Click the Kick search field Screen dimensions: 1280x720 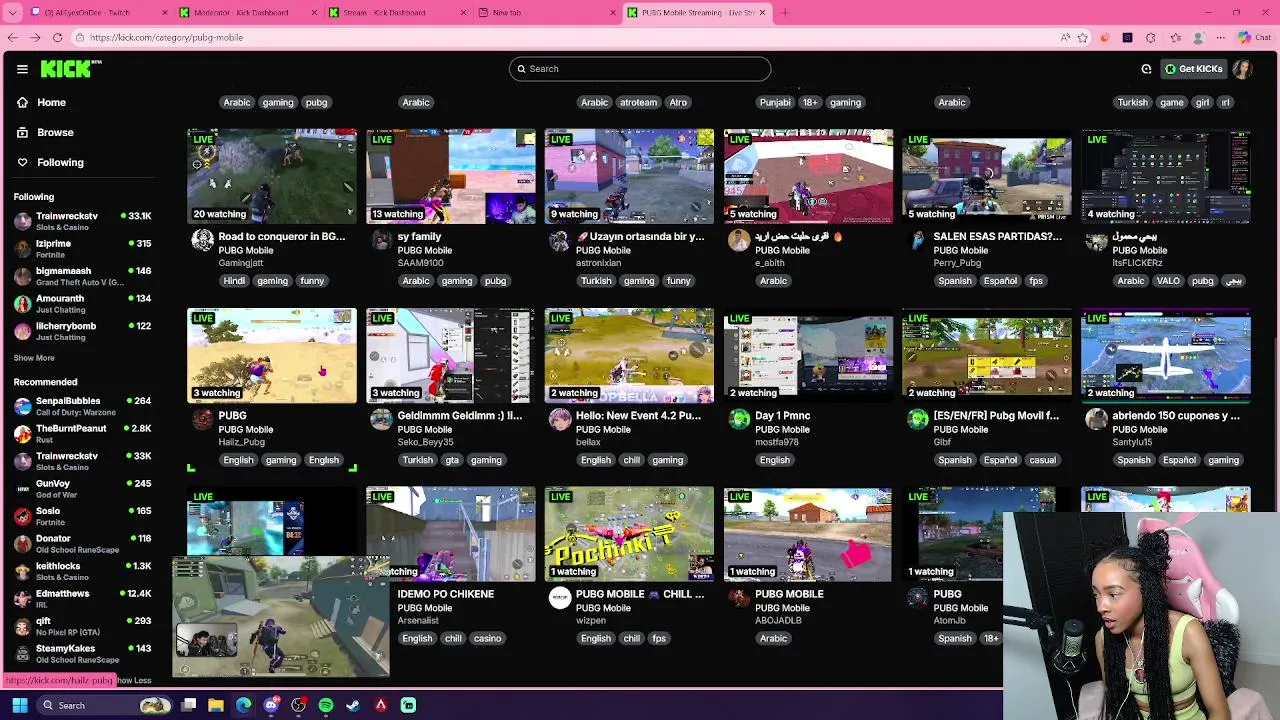[x=640, y=69]
